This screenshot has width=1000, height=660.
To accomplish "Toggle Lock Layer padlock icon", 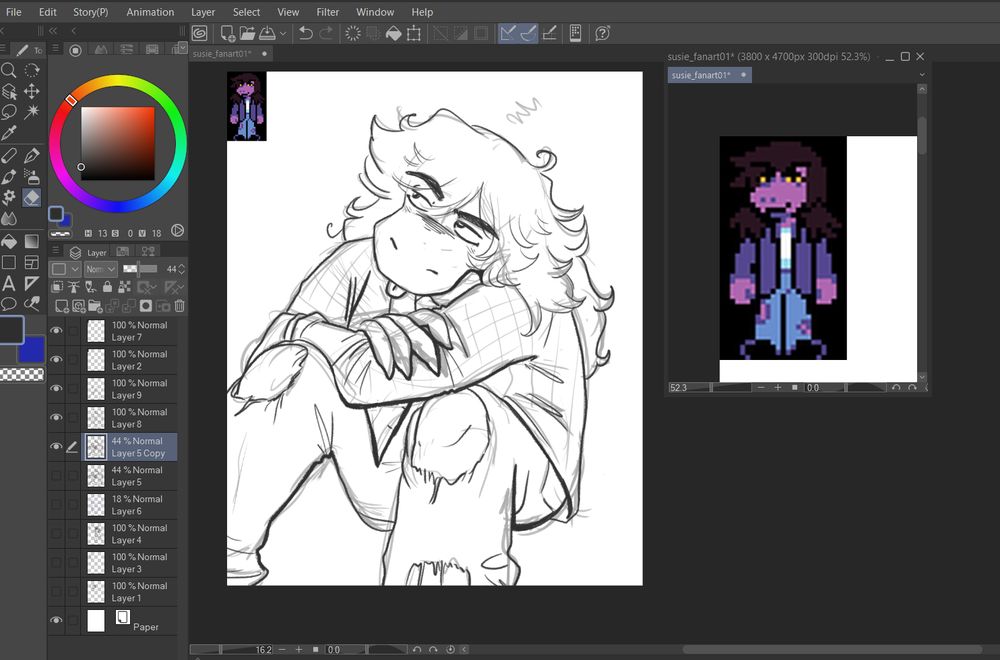I will tap(107, 287).
